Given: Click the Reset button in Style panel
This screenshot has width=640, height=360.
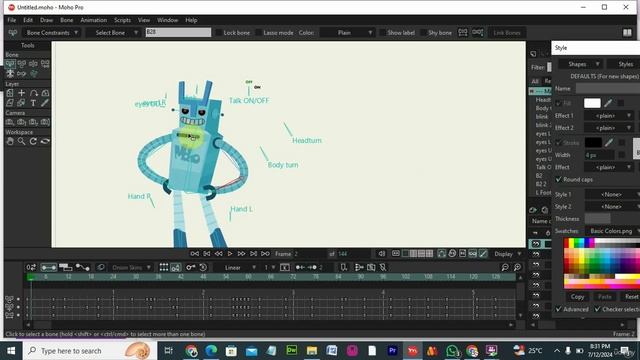Looking at the screenshot, I should (x=631, y=297).
